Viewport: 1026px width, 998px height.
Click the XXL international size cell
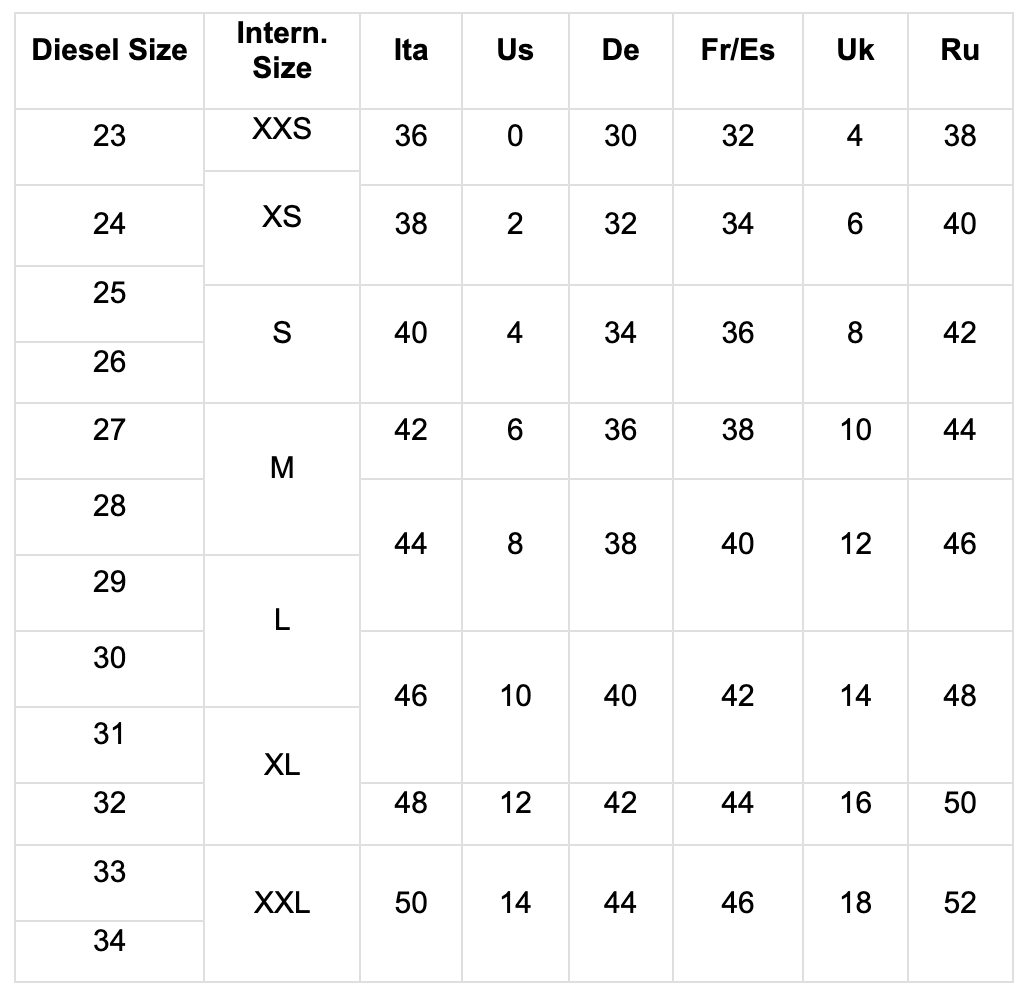click(282, 904)
